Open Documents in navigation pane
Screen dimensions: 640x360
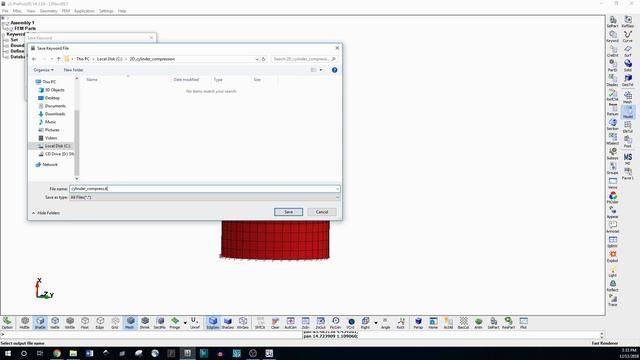(55, 106)
